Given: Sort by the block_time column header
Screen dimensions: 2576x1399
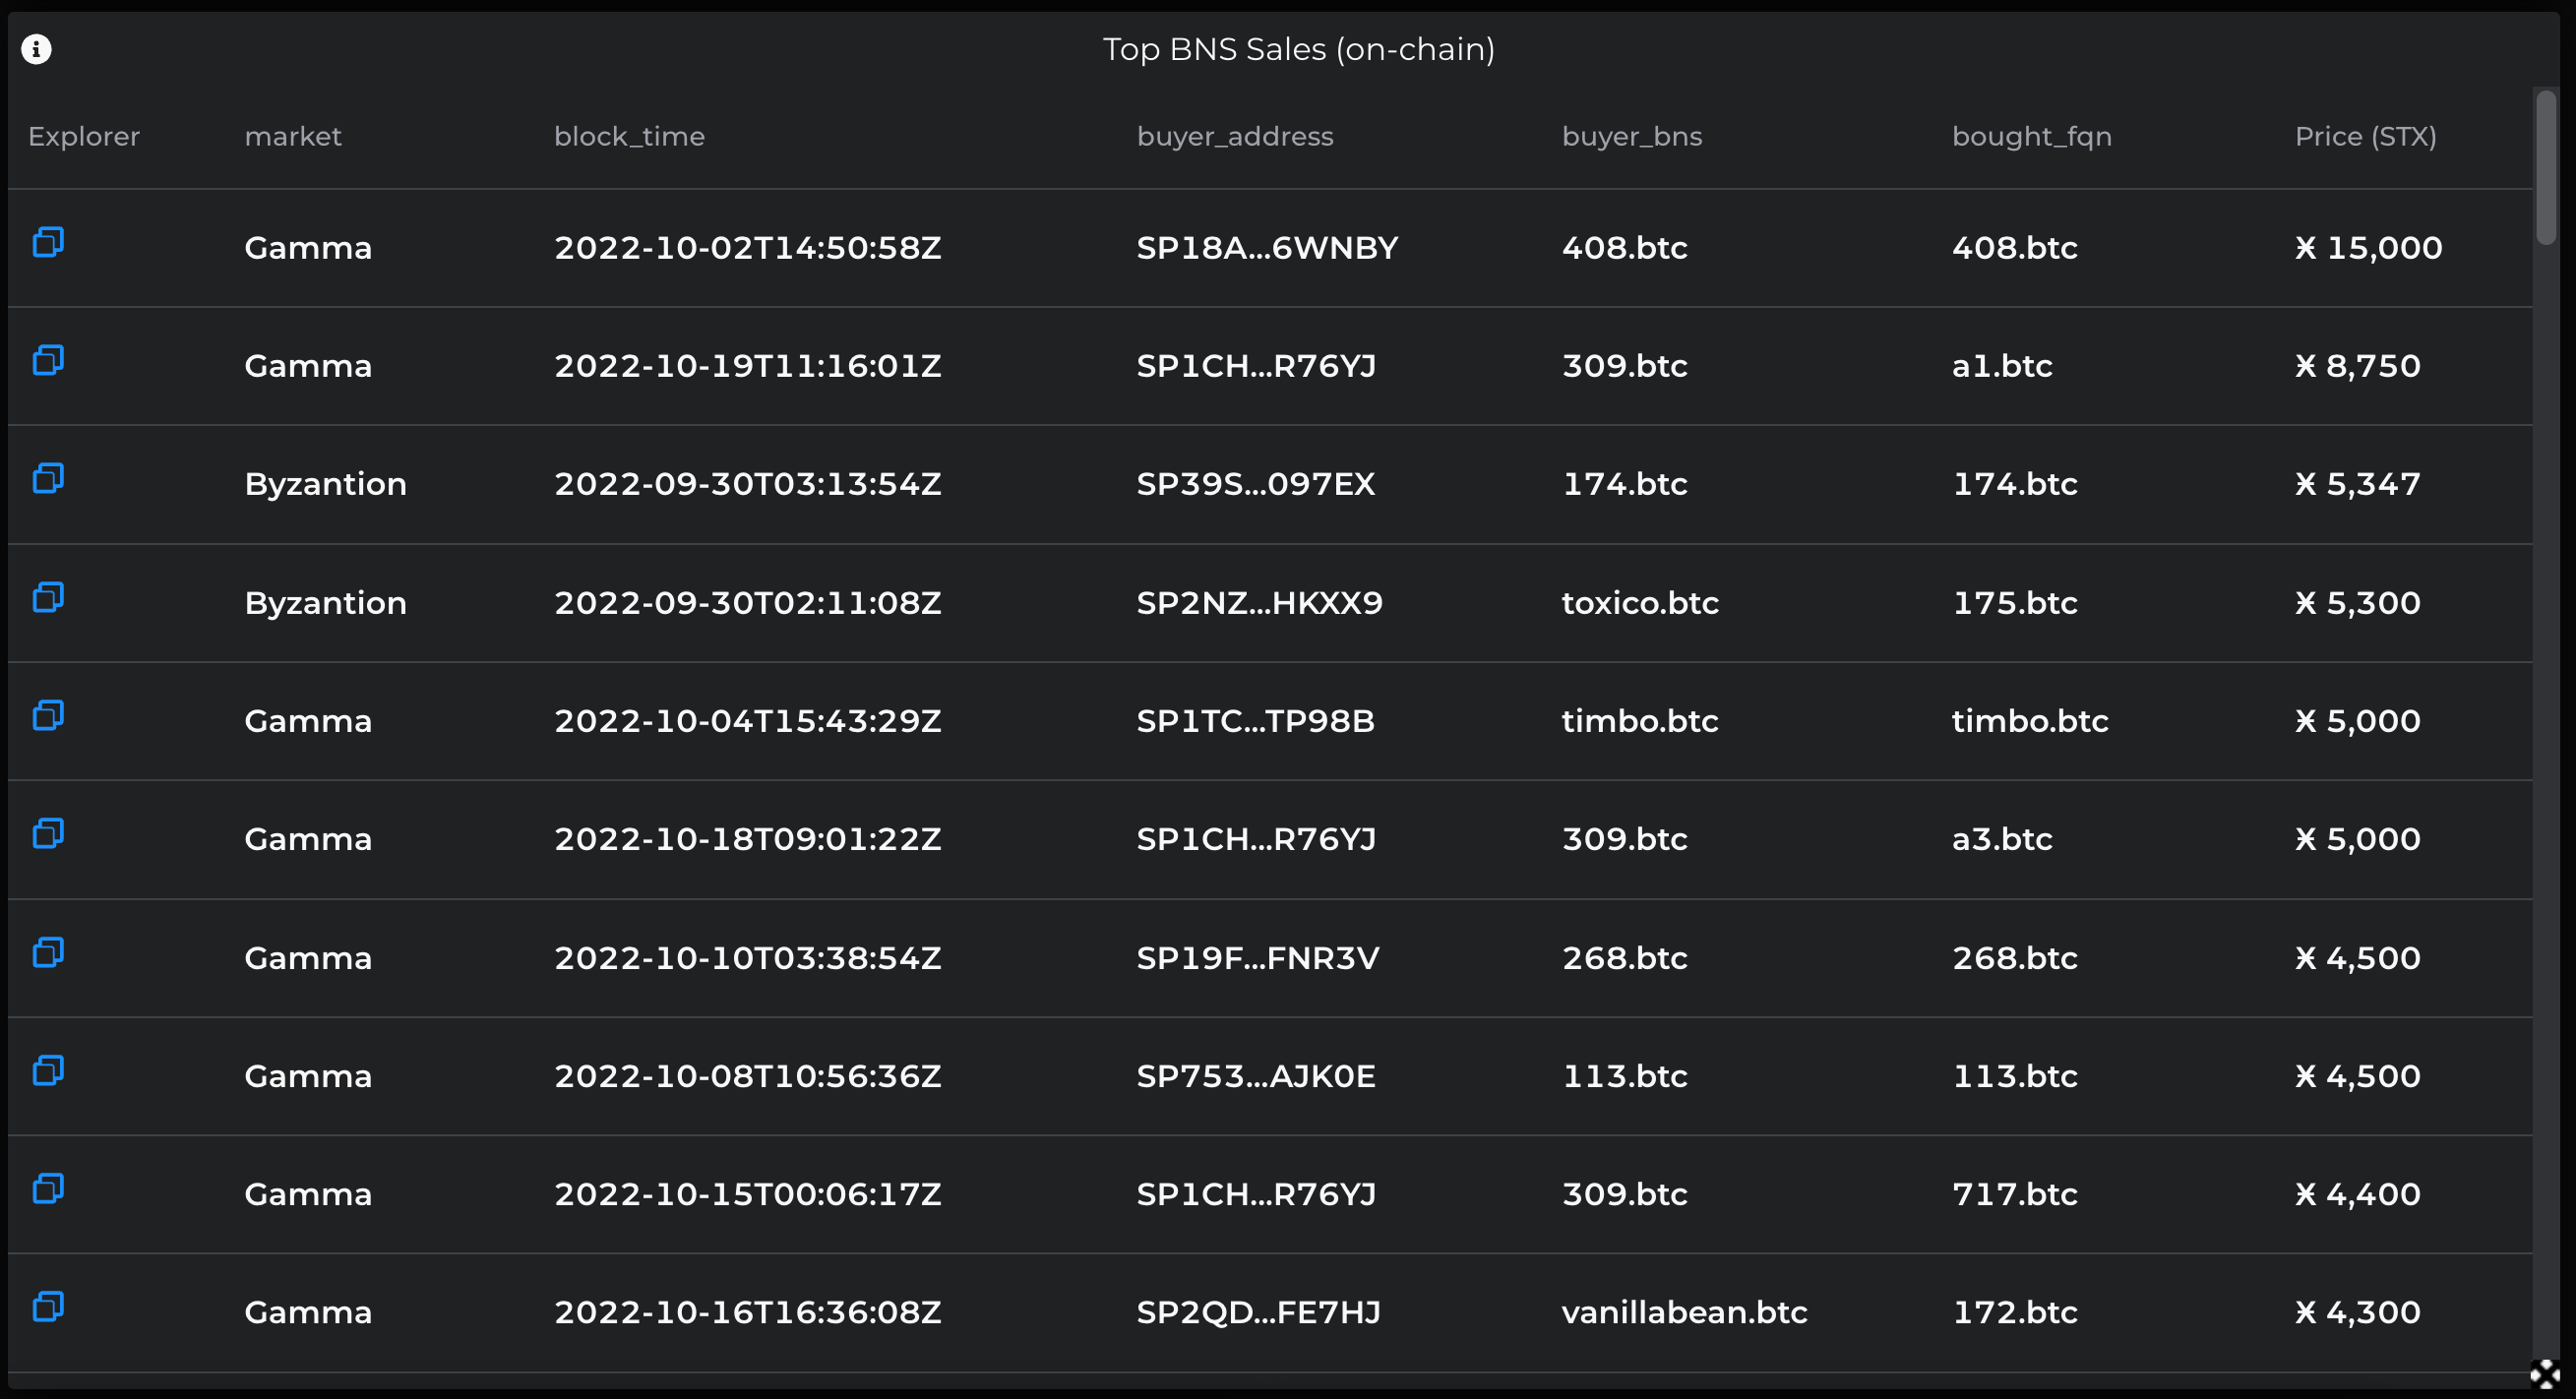Looking at the screenshot, I should (629, 136).
